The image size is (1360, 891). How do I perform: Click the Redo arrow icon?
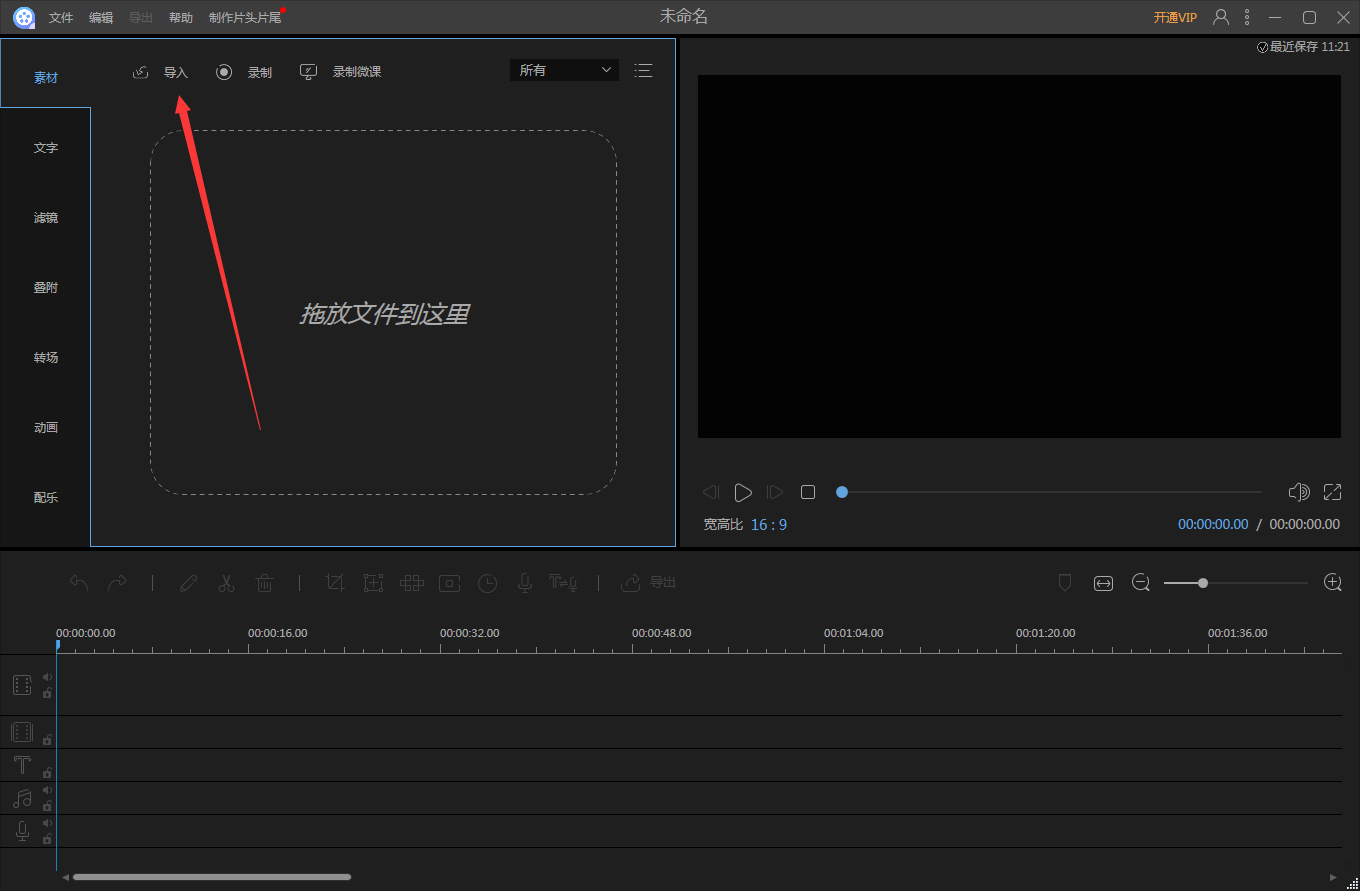click(116, 583)
